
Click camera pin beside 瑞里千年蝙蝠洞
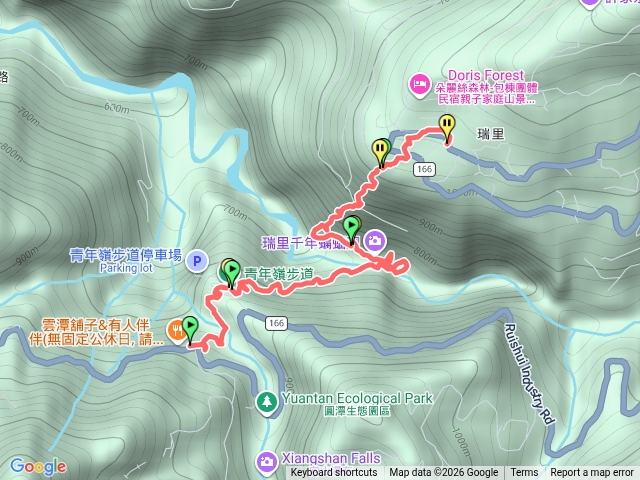(x=375, y=241)
